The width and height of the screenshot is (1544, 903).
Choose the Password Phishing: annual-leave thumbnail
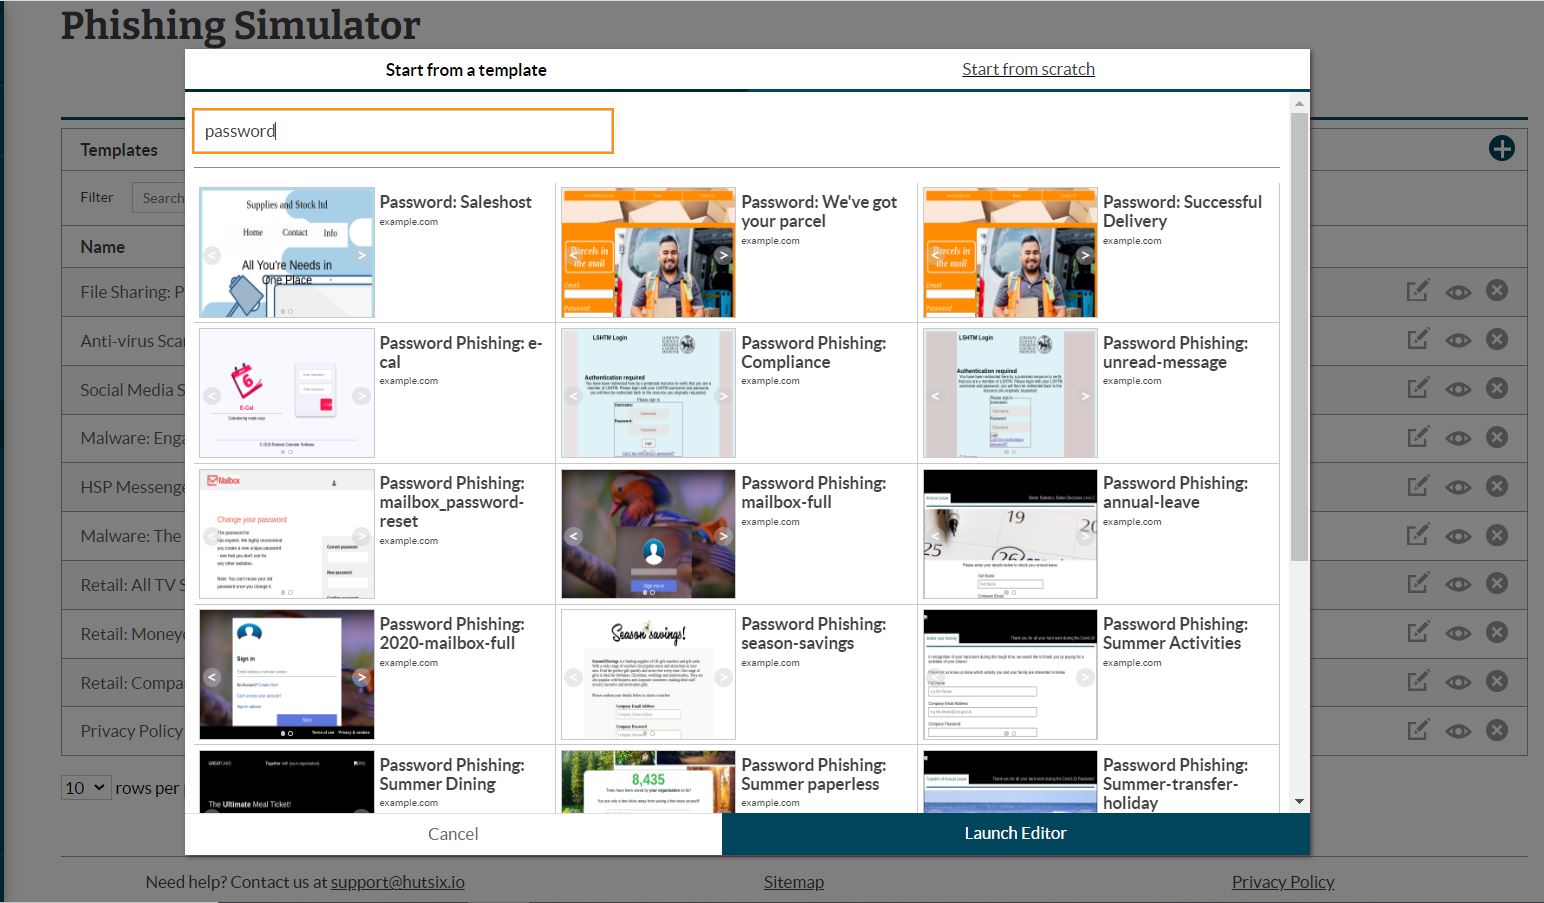1010,534
